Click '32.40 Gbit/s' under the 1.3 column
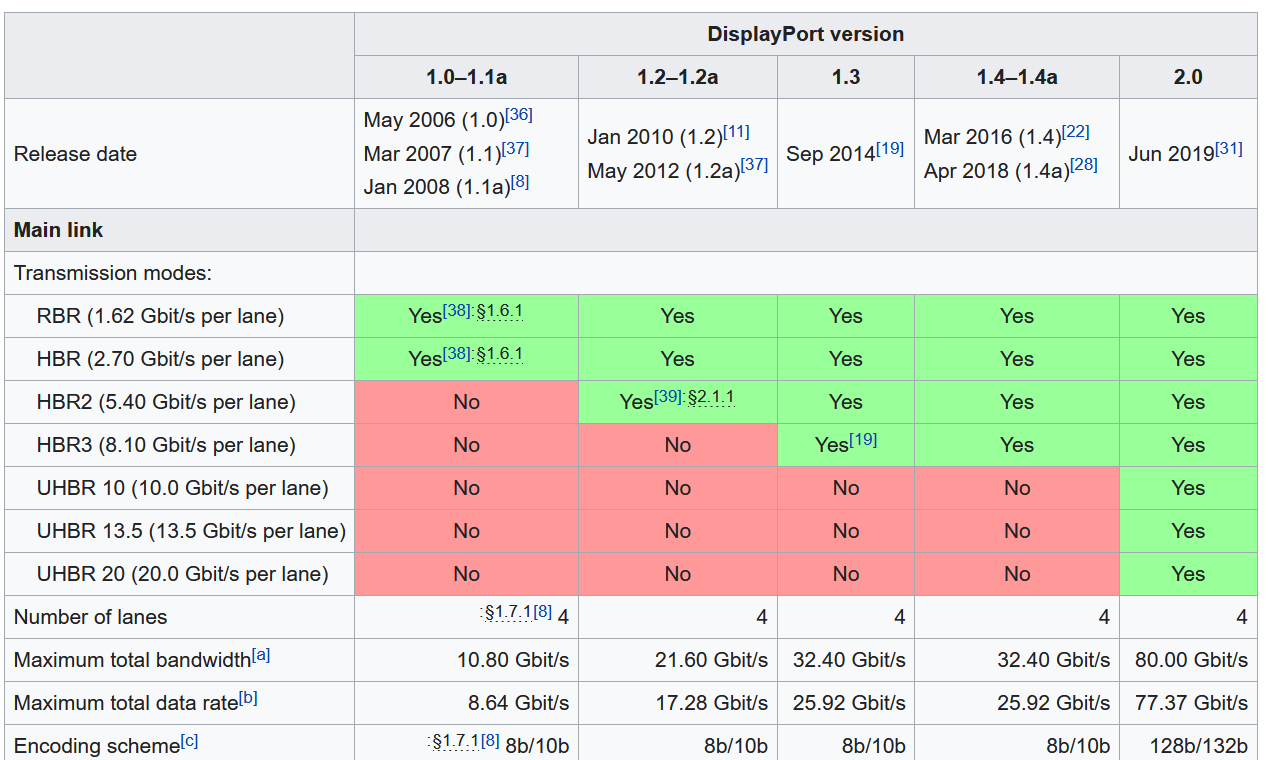The height and width of the screenshot is (760, 1278). click(x=848, y=660)
